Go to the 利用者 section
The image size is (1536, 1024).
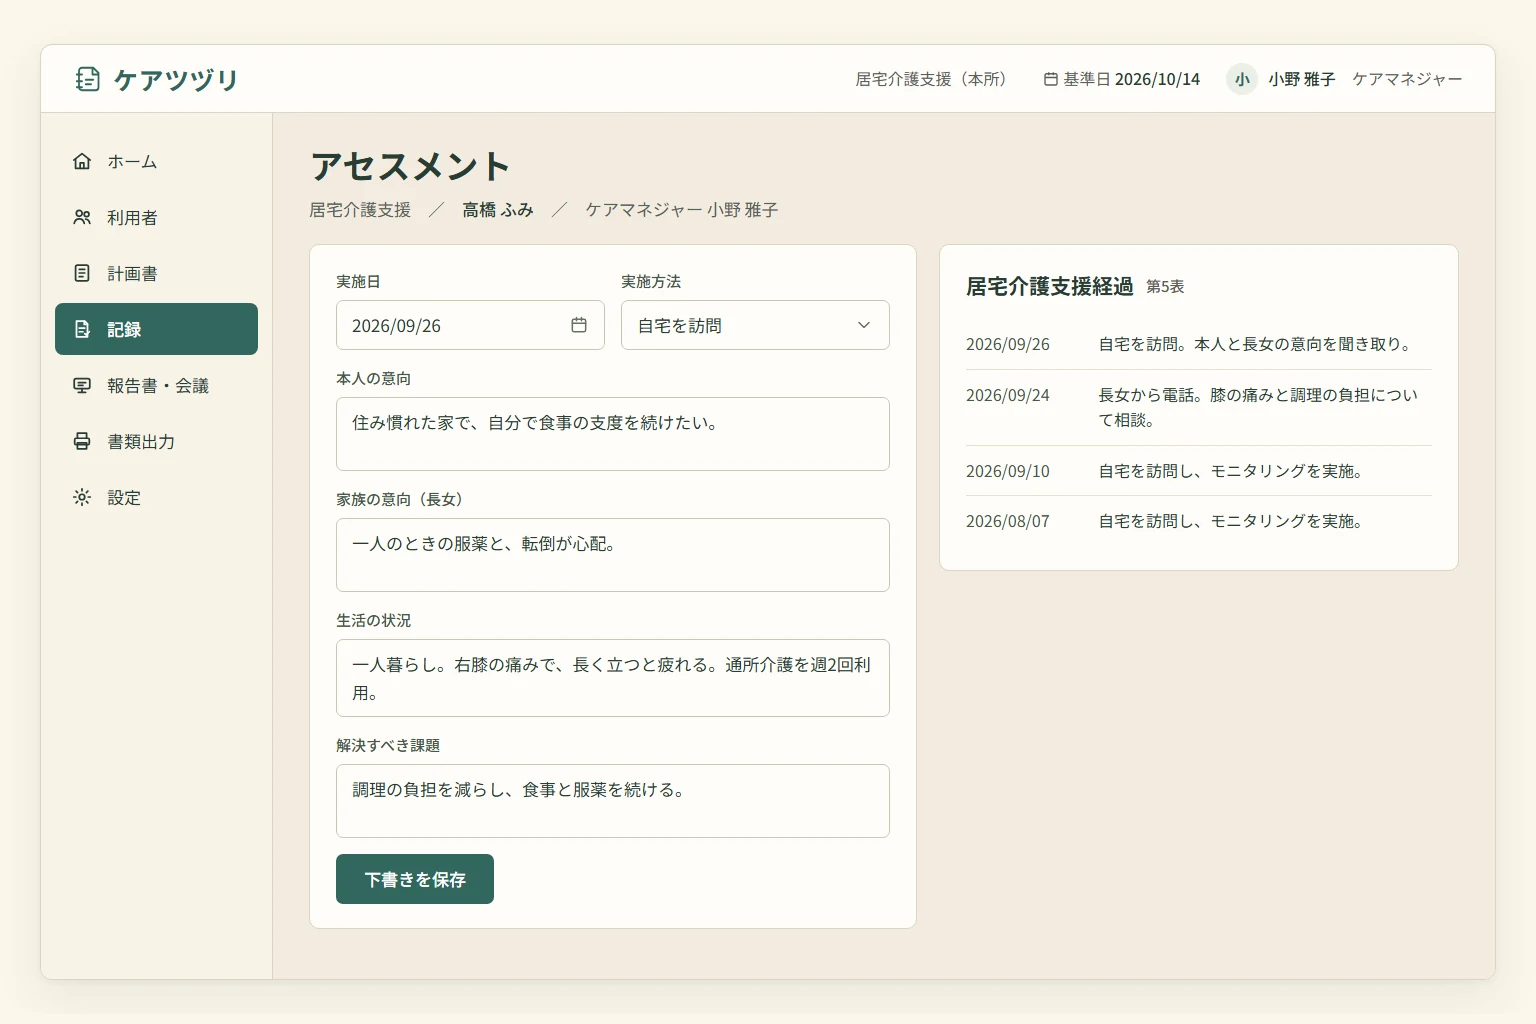[156, 217]
